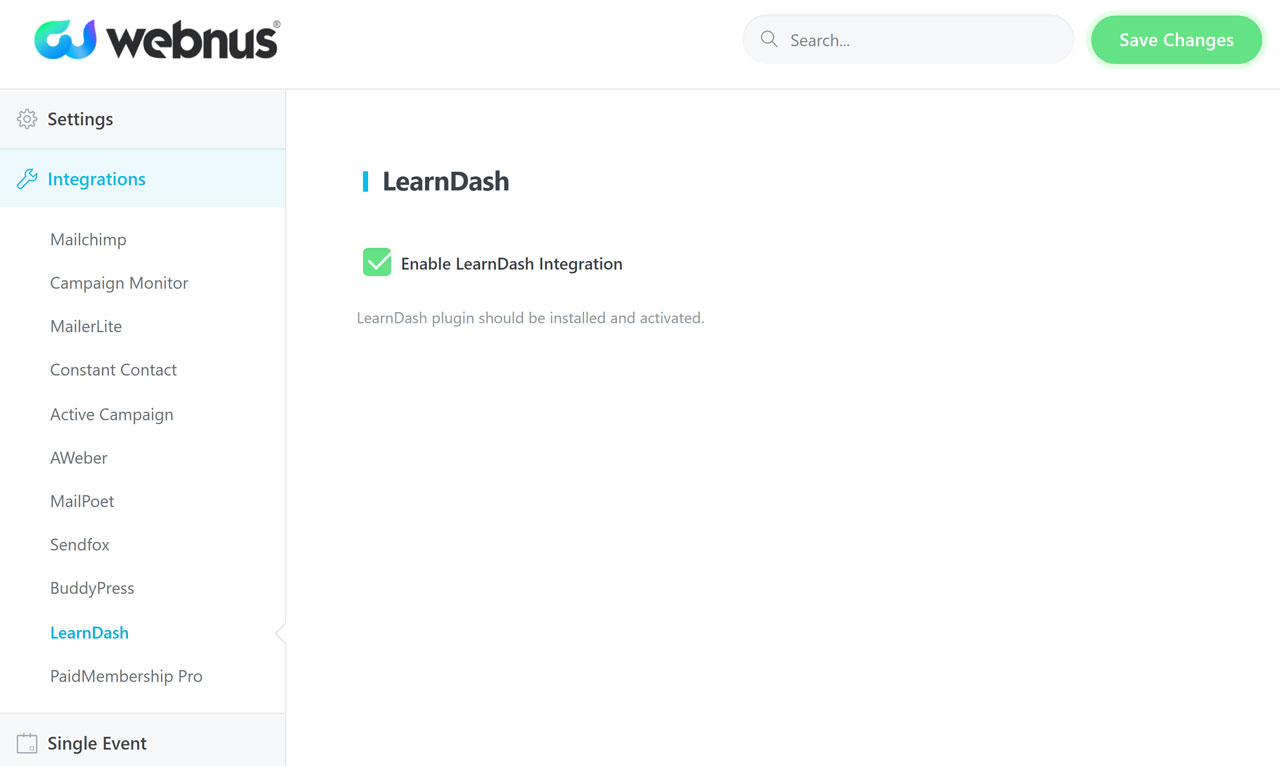Click the Single Event calendar icon
Image resolution: width=1280 pixels, height=766 pixels.
[27, 743]
